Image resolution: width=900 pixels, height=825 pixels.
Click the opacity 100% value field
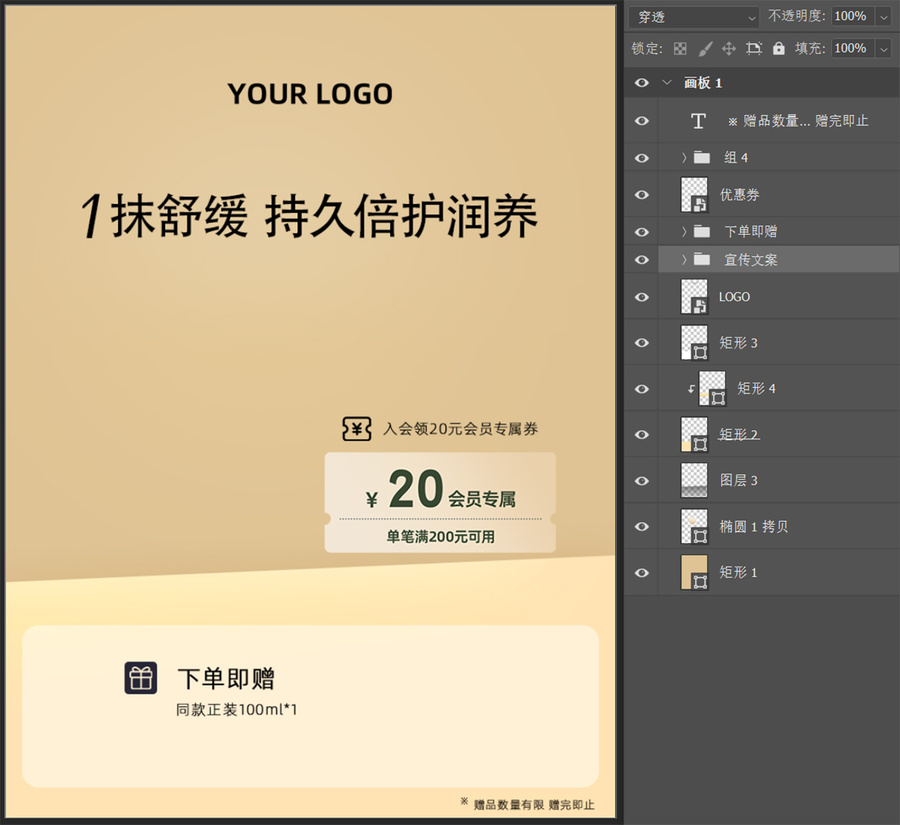coord(853,17)
